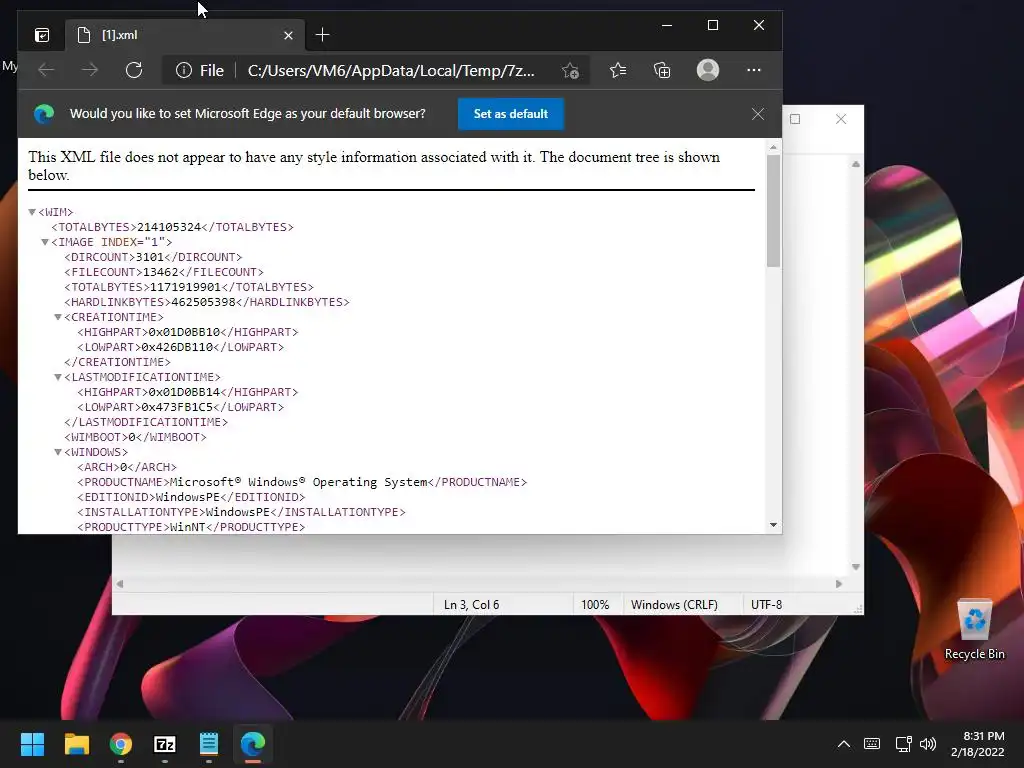Click Notepad's 100% zoom status
1024x768 pixels.
click(595, 605)
